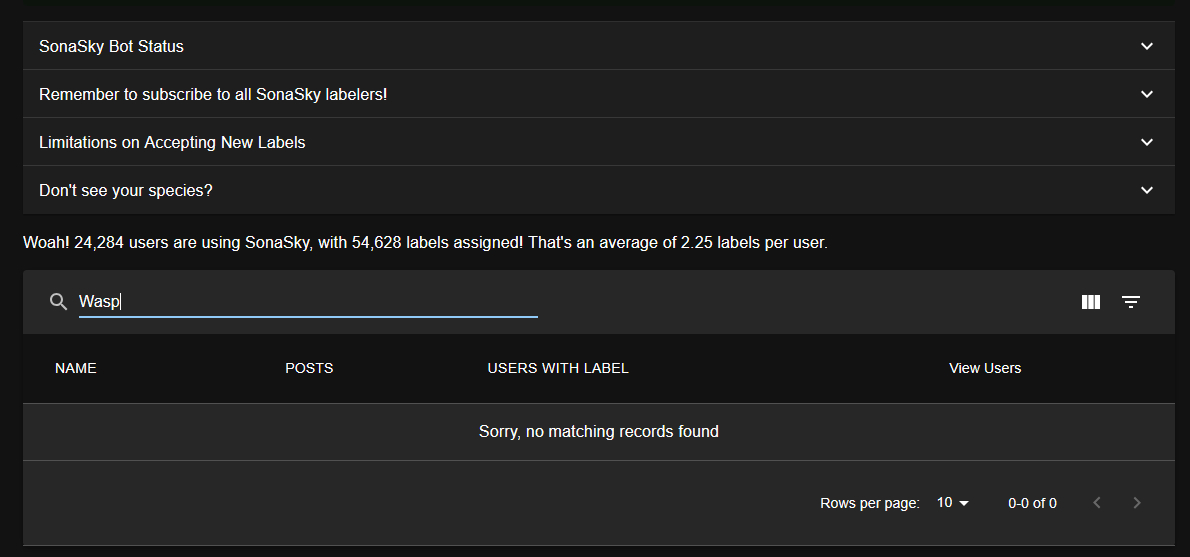Open the table filters icon

(x=1131, y=302)
